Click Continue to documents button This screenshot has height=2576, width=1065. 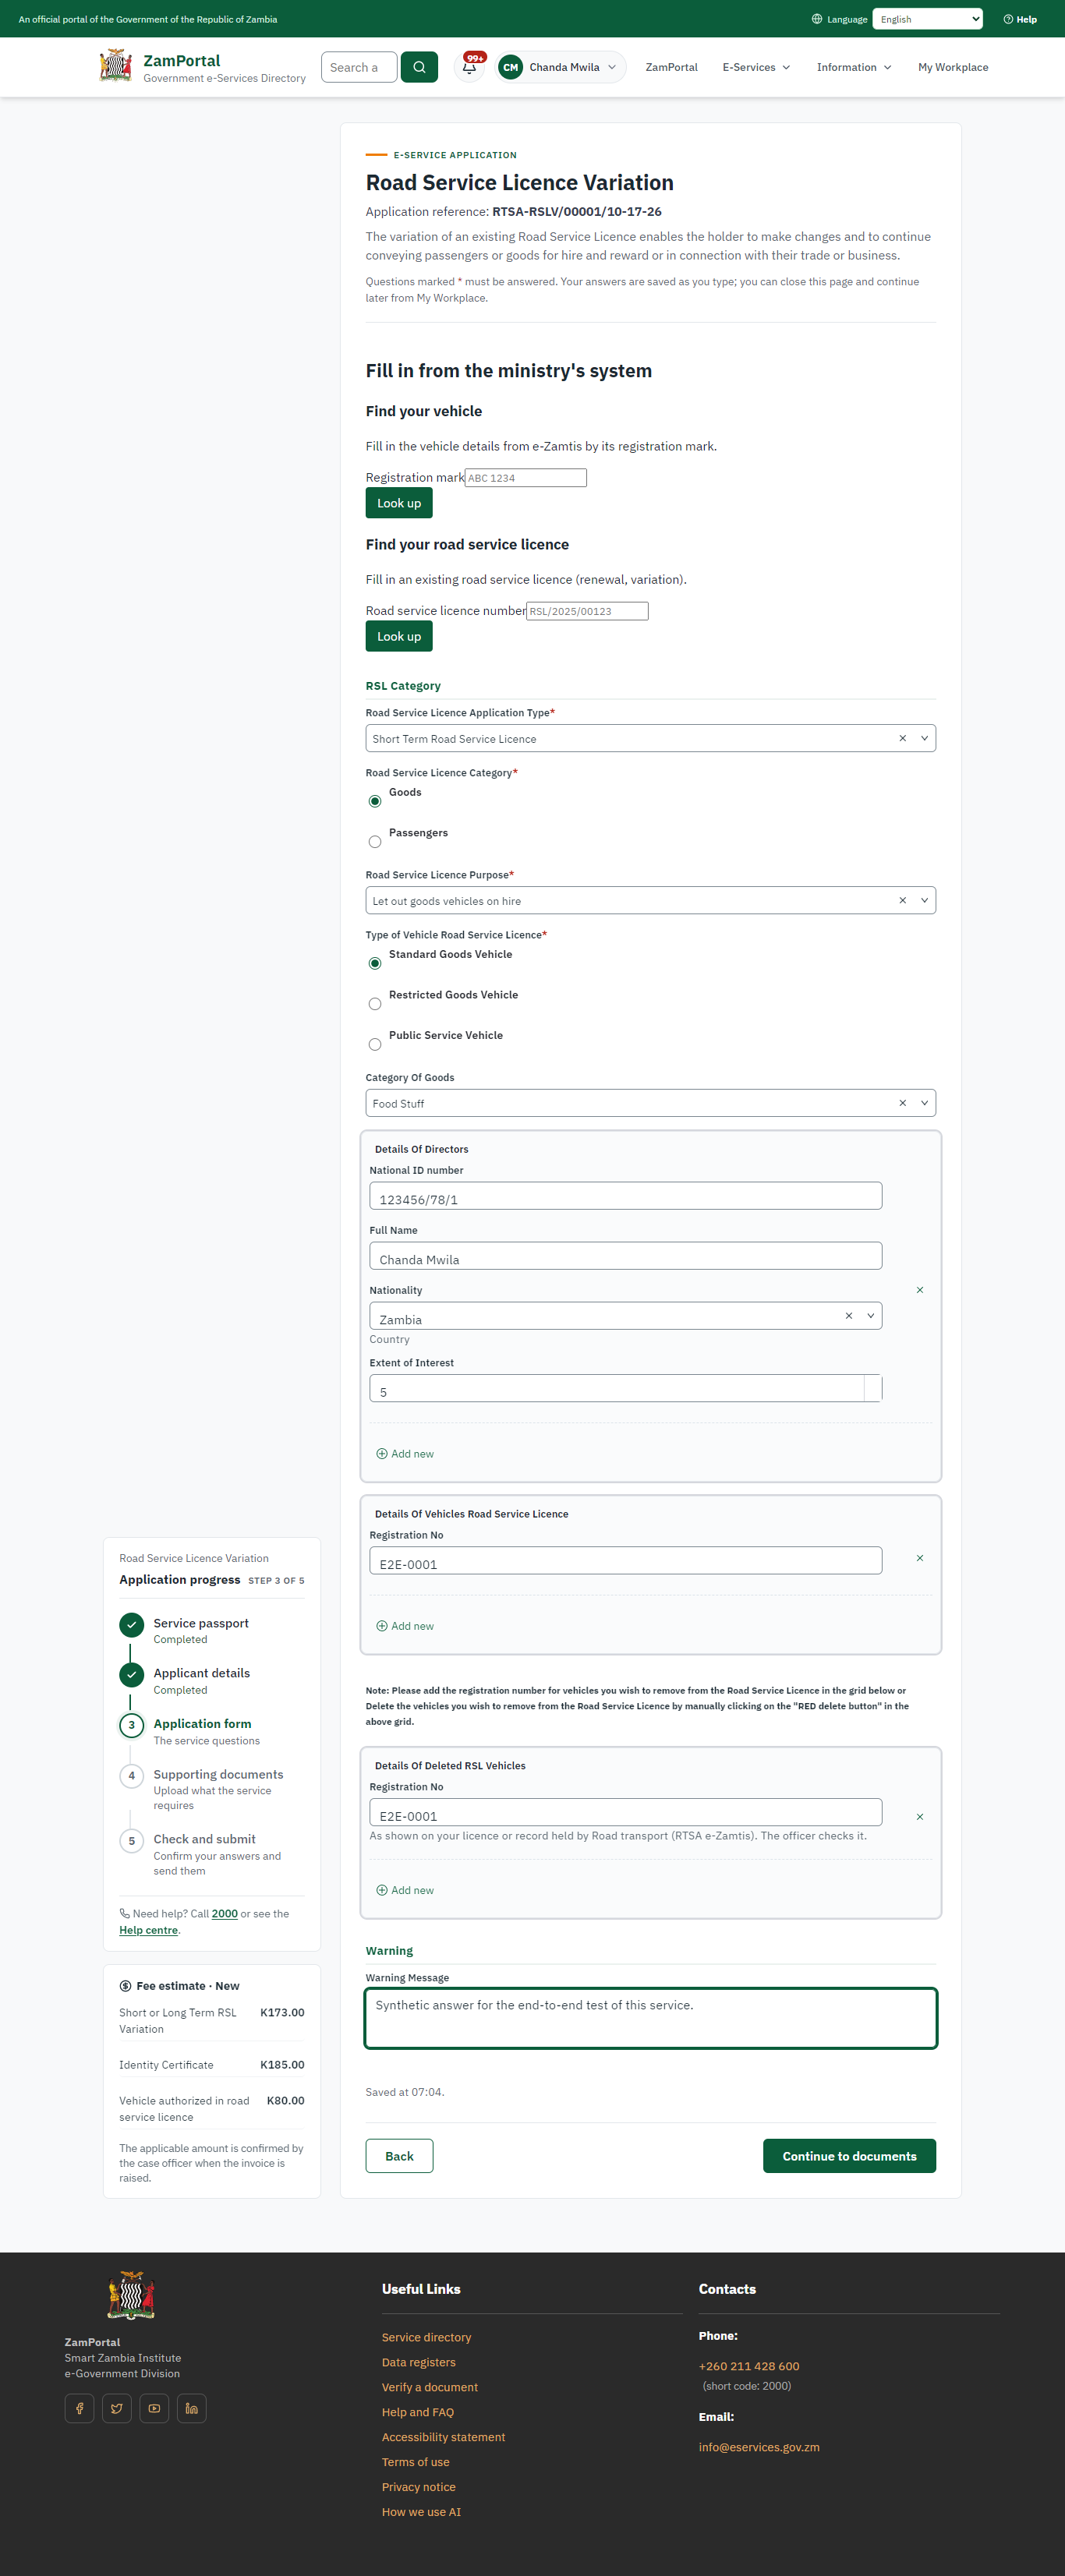849,2156
